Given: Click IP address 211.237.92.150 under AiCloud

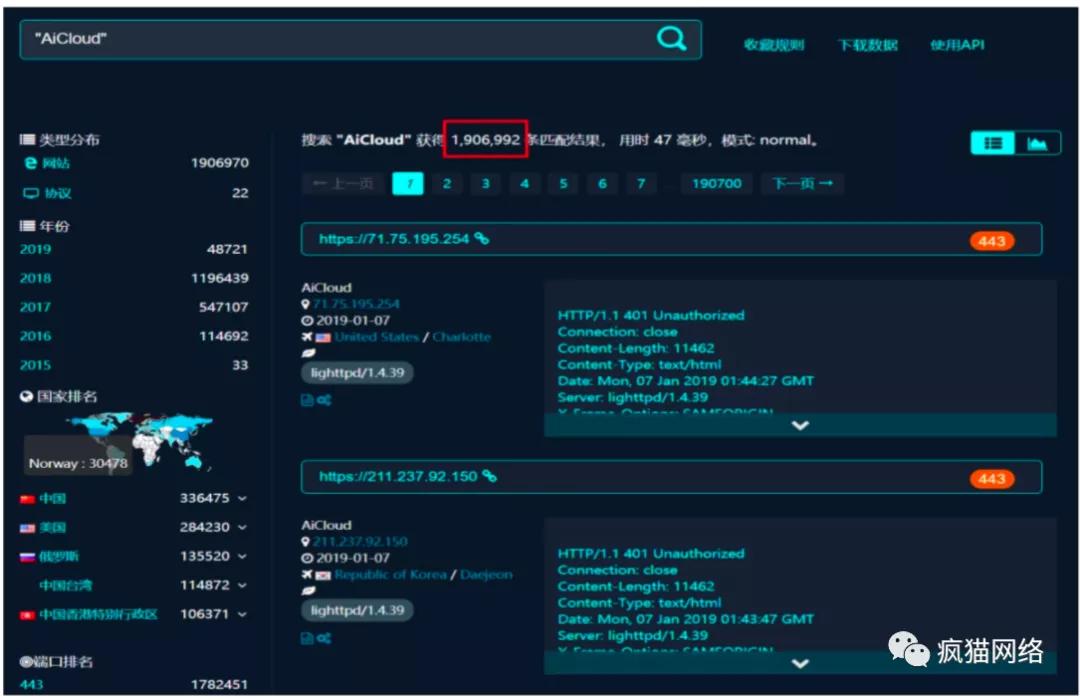Looking at the screenshot, I should [360, 542].
